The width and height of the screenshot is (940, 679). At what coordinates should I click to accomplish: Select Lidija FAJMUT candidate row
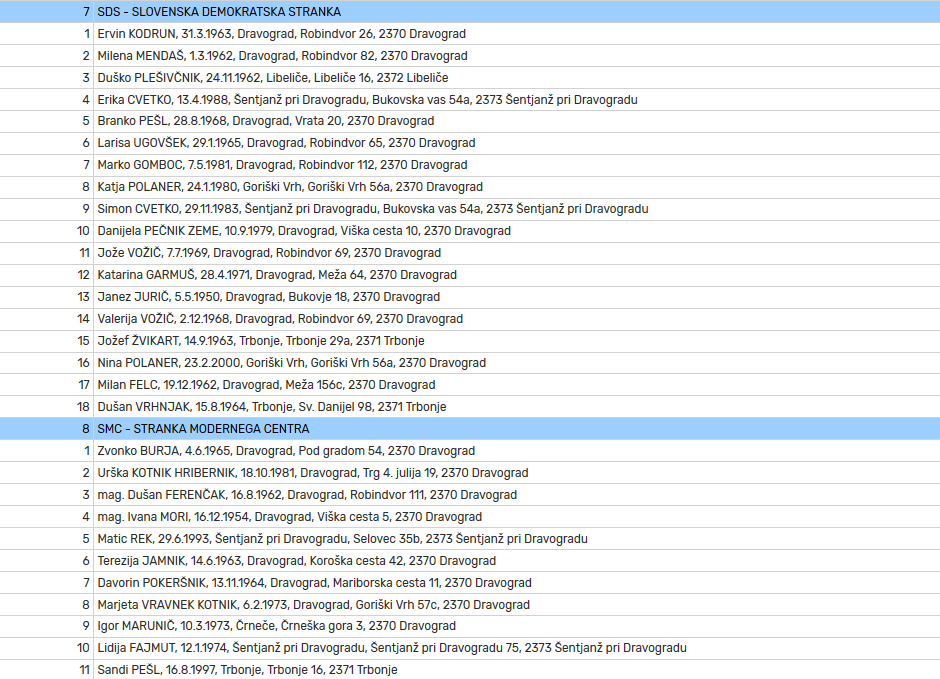(470, 648)
